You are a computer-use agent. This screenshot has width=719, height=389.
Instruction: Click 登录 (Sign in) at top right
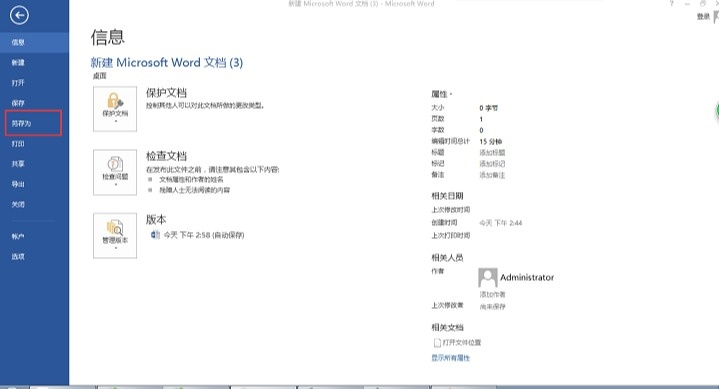[x=703, y=17]
